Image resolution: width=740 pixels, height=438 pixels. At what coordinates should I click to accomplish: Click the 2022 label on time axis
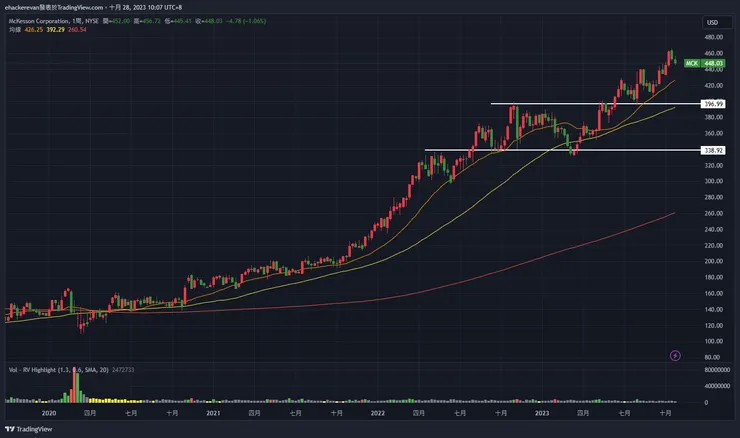[x=377, y=413]
